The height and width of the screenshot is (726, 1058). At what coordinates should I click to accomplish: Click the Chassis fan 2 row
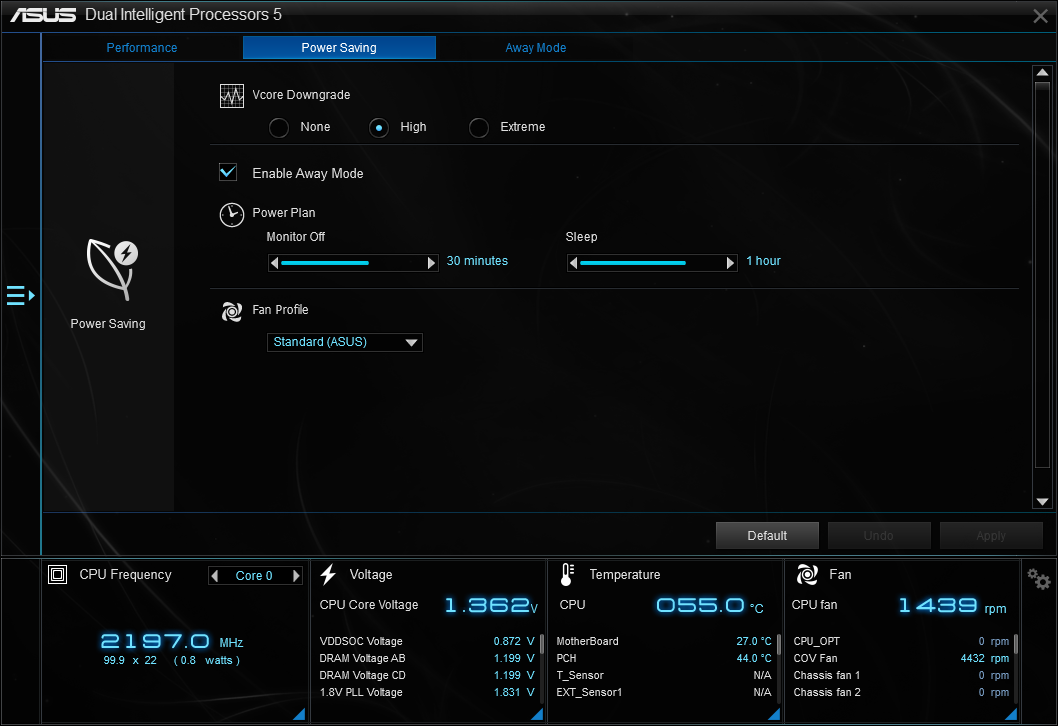coord(901,692)
